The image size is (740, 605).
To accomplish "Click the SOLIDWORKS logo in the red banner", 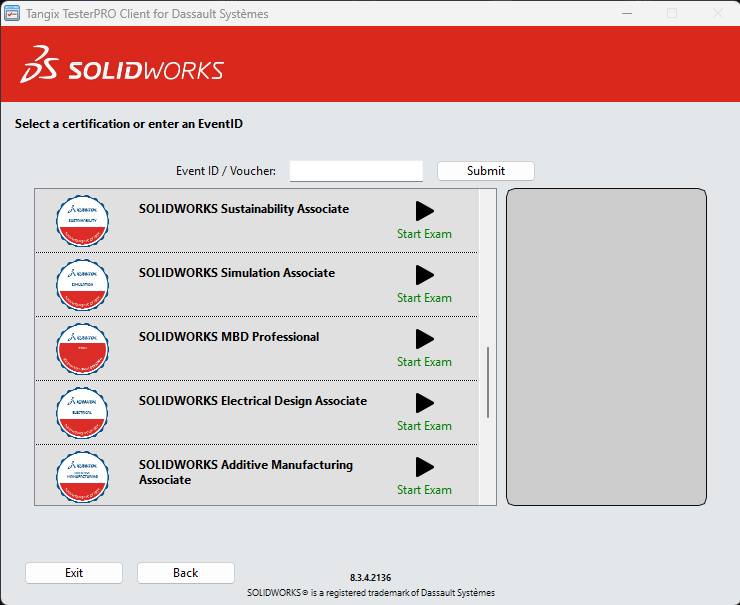I will coord(122,65).
